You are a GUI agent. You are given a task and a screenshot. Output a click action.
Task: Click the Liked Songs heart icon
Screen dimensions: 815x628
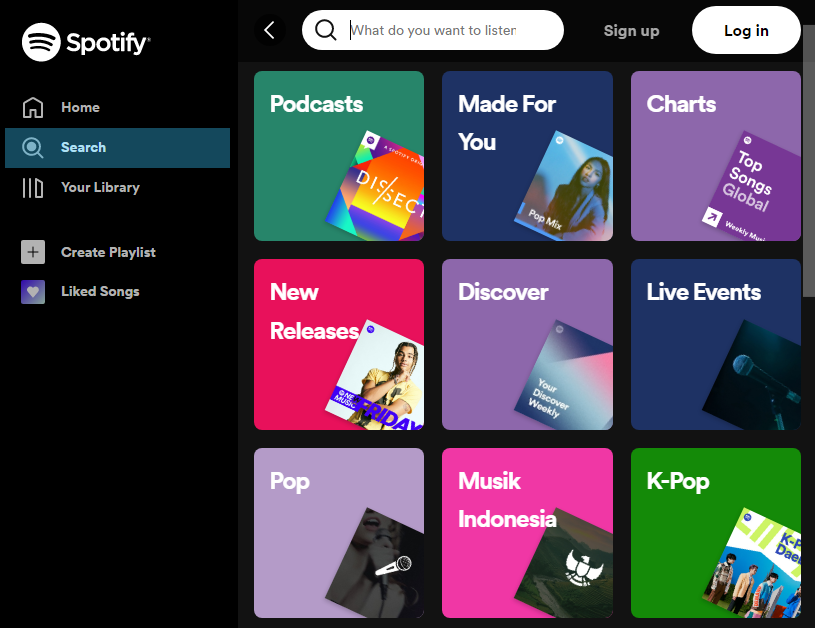tap(33, 292)
